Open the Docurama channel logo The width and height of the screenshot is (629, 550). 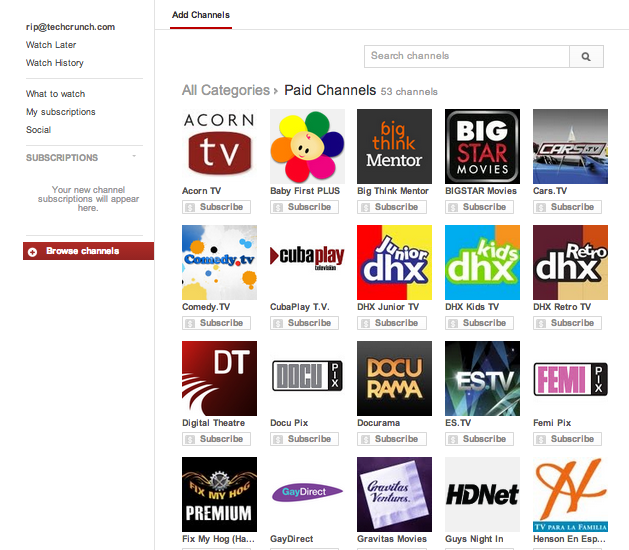394,378
